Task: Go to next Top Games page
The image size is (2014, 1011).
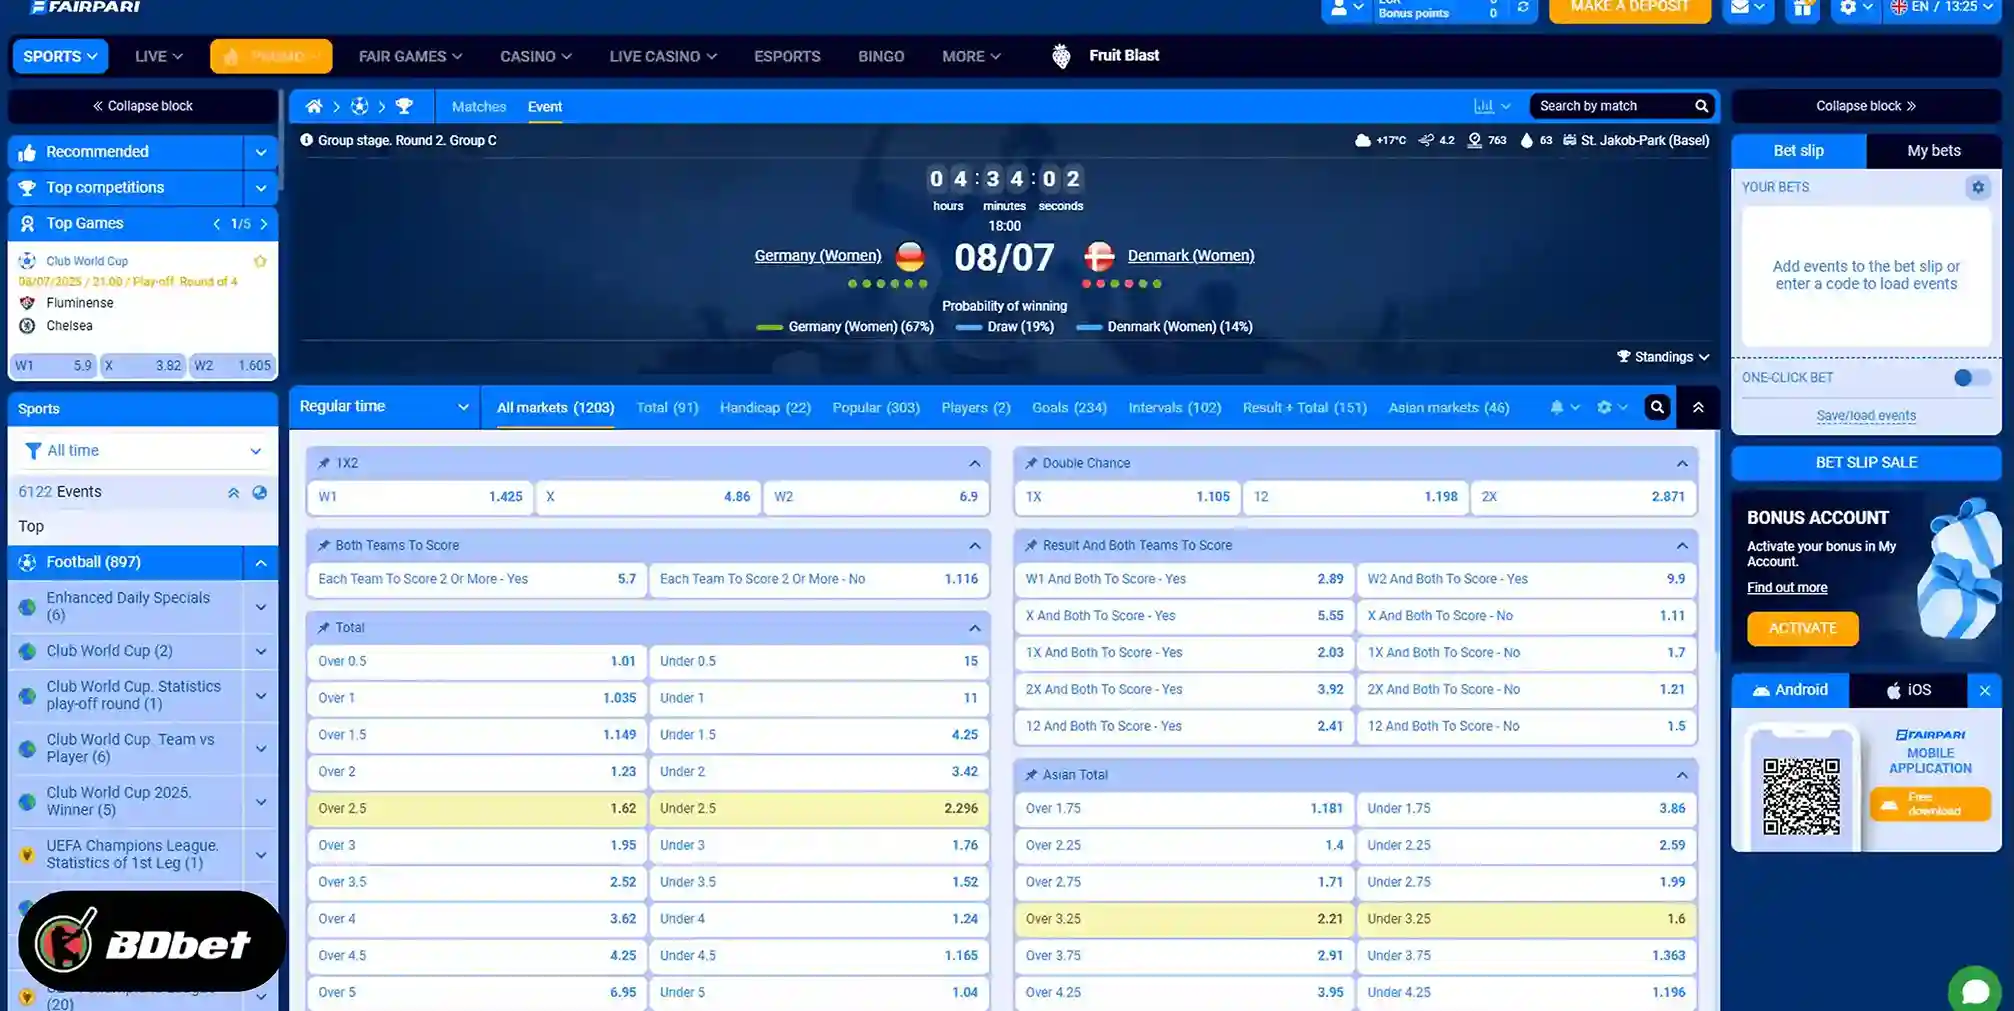Action: (264, 224)
